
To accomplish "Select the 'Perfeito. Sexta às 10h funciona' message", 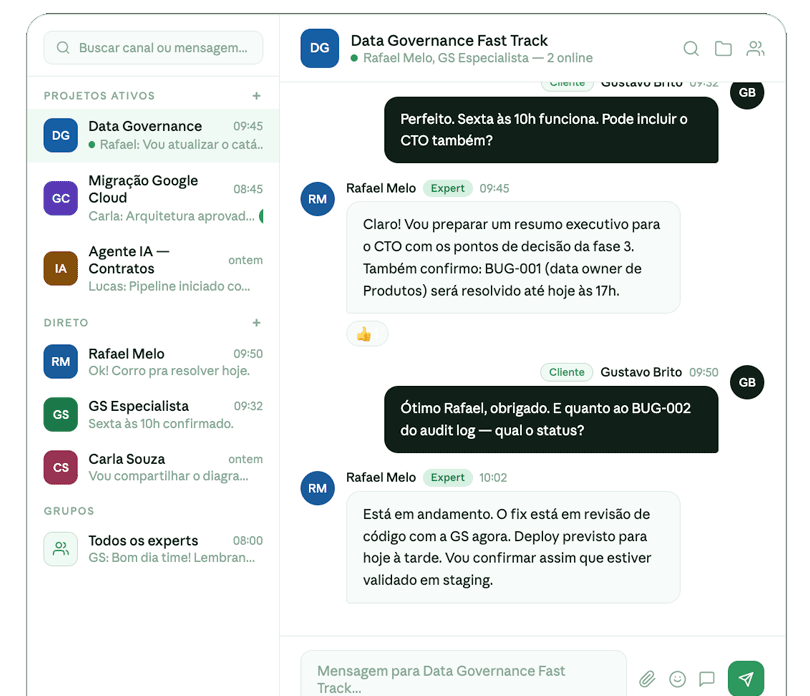I will coord(551,130).
